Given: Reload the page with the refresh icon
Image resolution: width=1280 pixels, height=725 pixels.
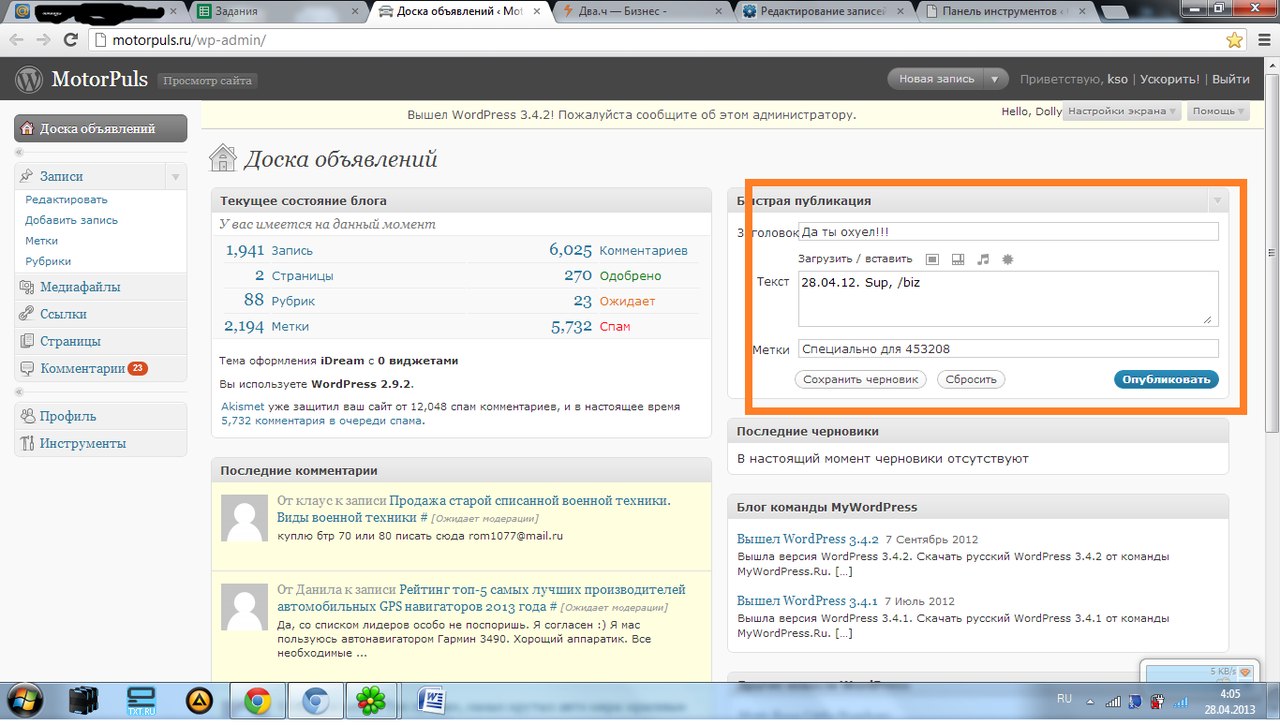Looking at the screenshot, I should click(x=70, y=40).
